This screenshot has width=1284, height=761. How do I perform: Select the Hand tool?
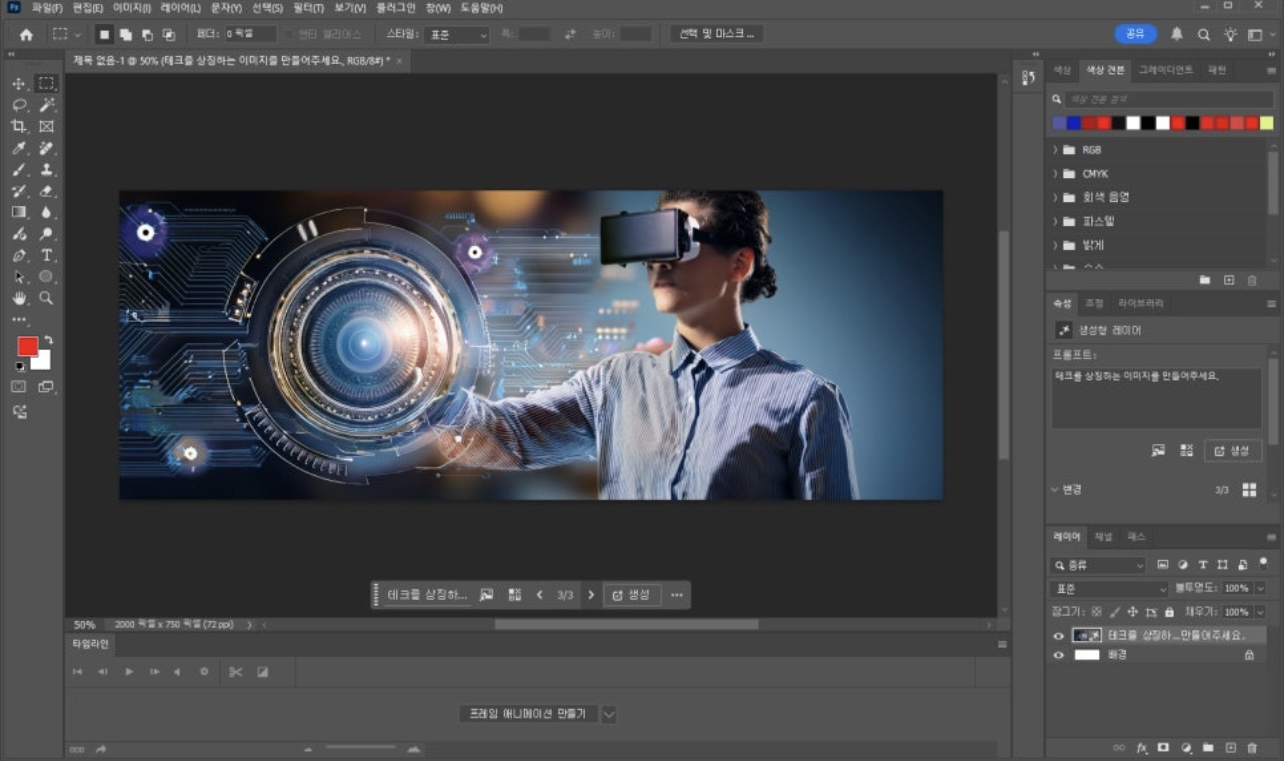click(x=19, y=298)
